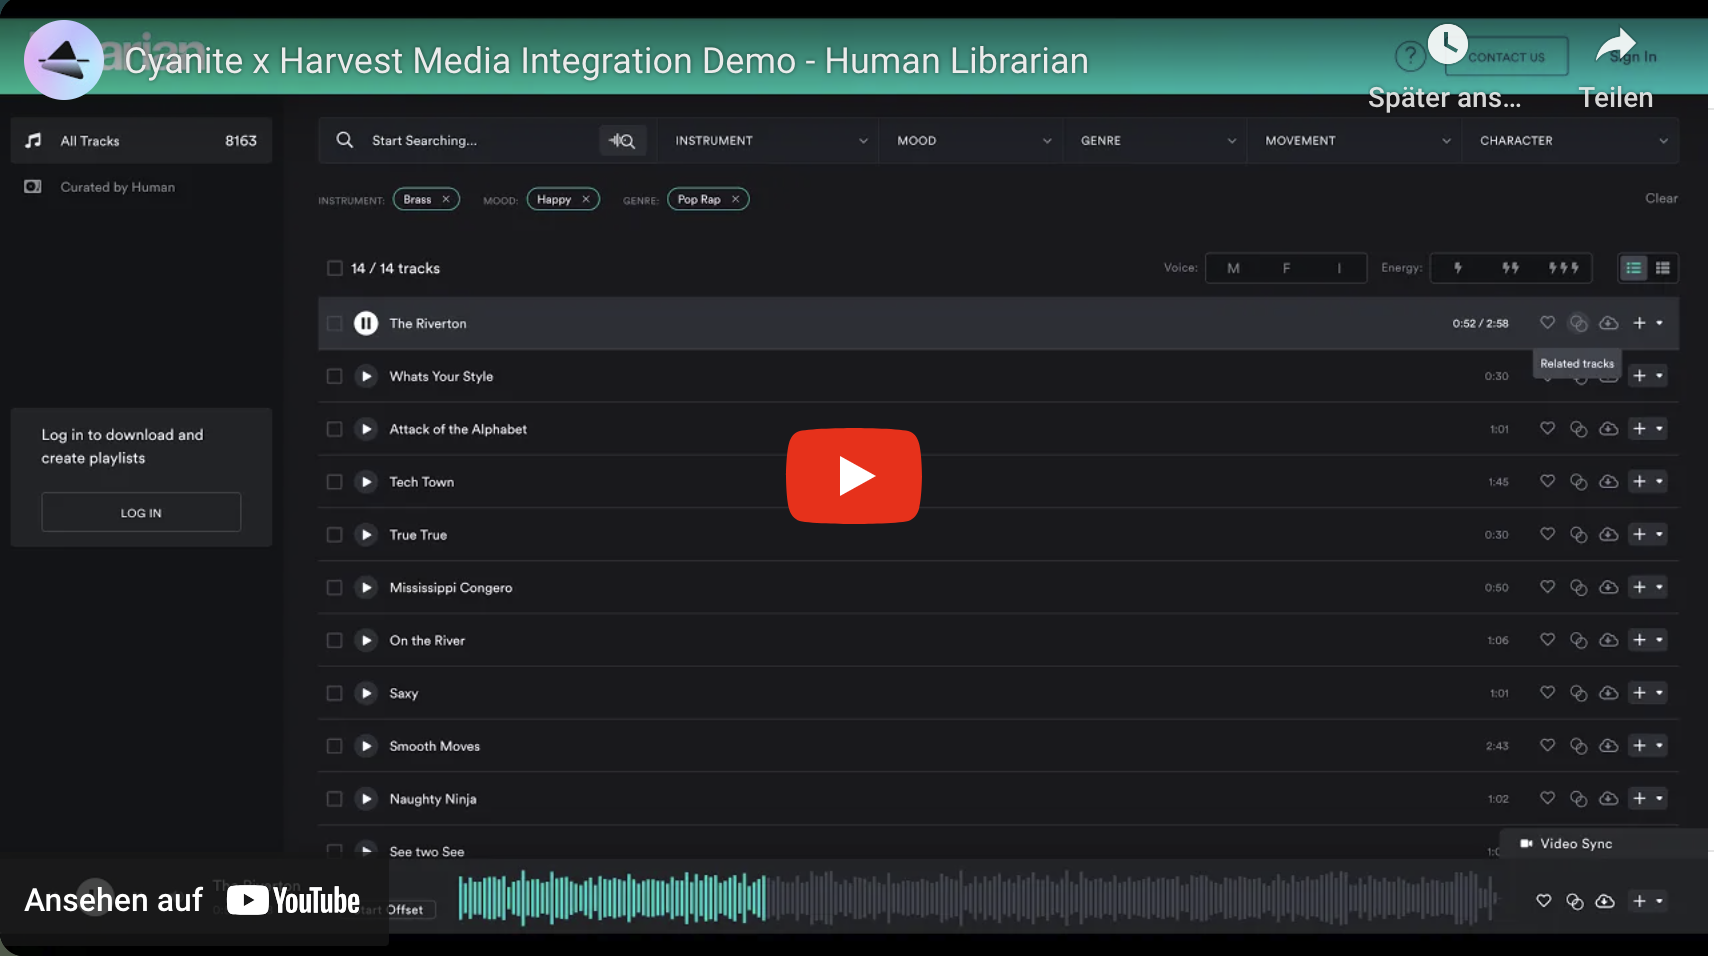Image resolution: width=1714 pixels, height=956 pixels.
Task: Download Saxy via cloud icon
Action: tap(1608, 693)
